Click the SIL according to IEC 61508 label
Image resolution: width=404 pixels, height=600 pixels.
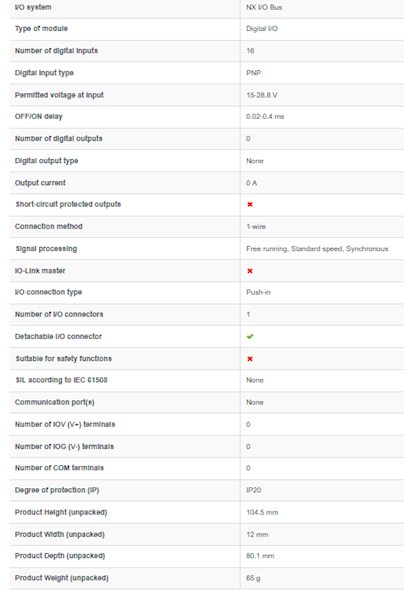click(x=61, y=380)
